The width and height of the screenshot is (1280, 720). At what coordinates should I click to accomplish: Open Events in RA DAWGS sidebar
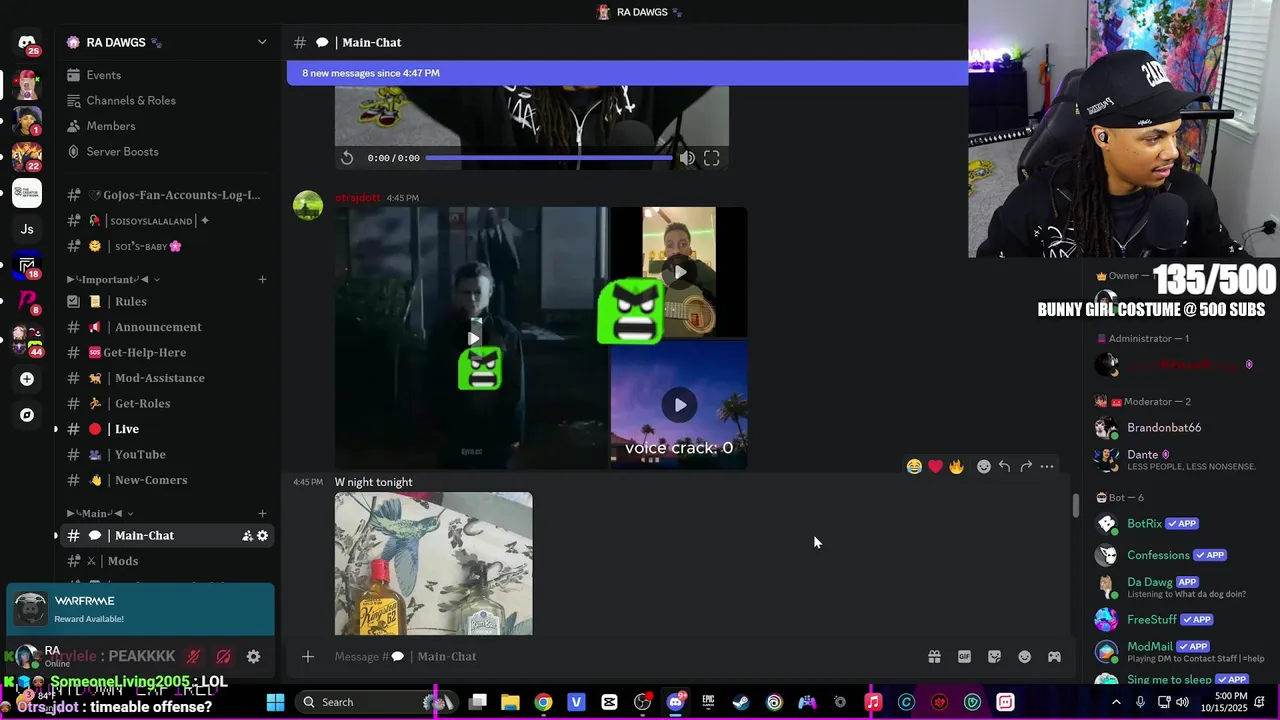tap(103, 75)
